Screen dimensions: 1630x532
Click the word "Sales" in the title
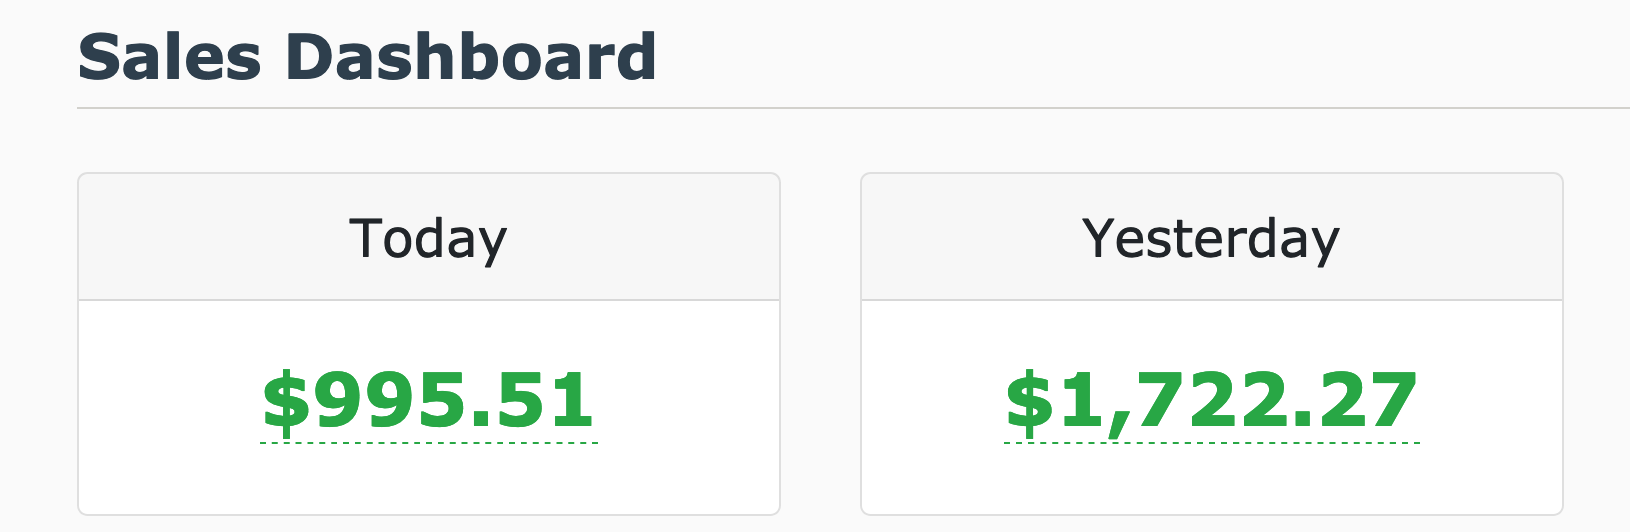[169, 57]
